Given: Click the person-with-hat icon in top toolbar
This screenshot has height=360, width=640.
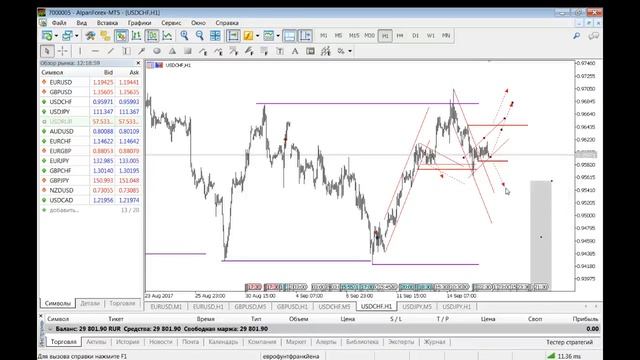Looking at the screenshot, I should coord(90,36).
